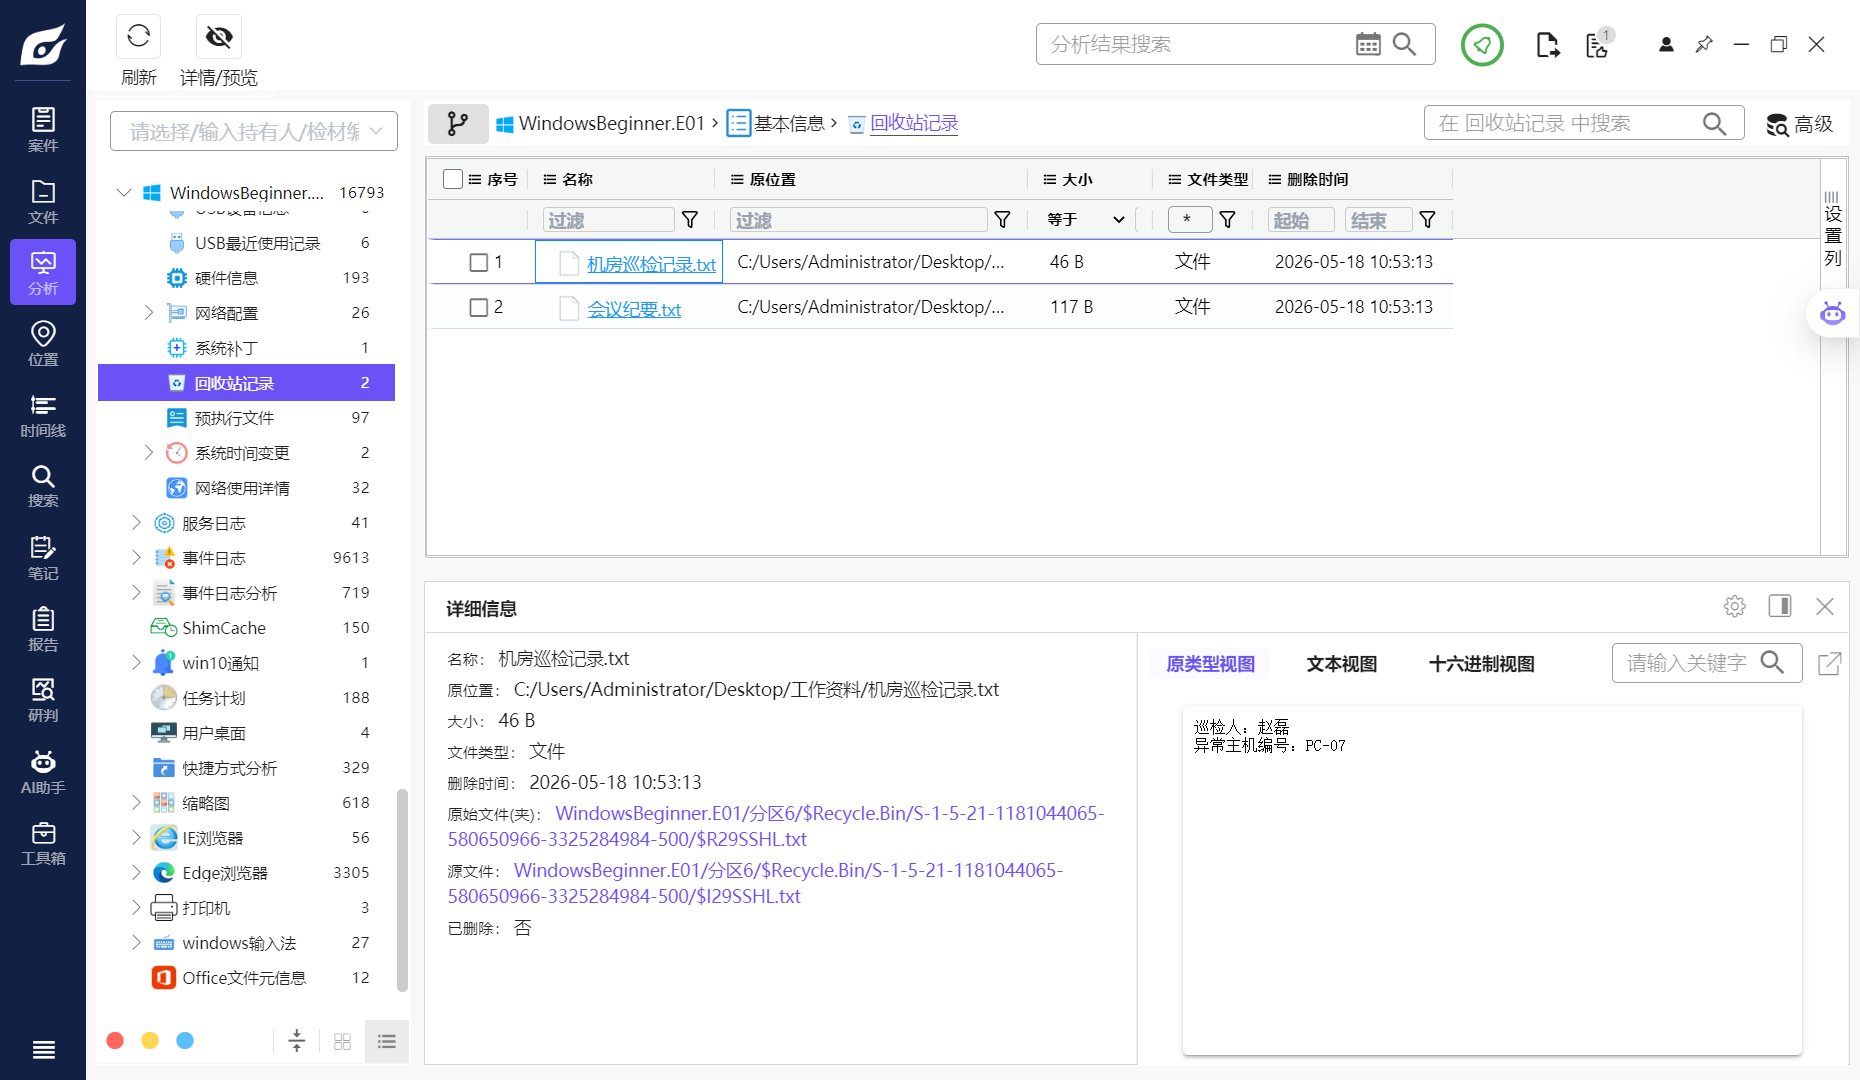This screenshot has width=1860, height=1080.
Task: Select the red color tag dot
Action: pyautogui.click(x=115, y=1041)
